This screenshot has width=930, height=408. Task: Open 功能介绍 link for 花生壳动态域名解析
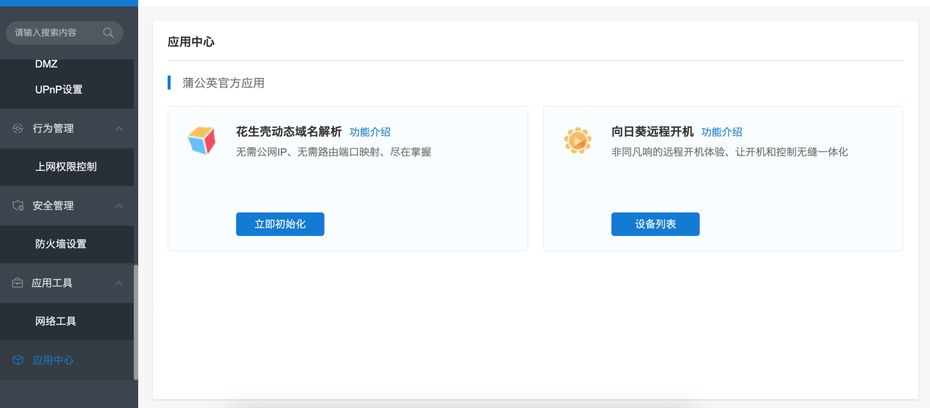point(370,132)
